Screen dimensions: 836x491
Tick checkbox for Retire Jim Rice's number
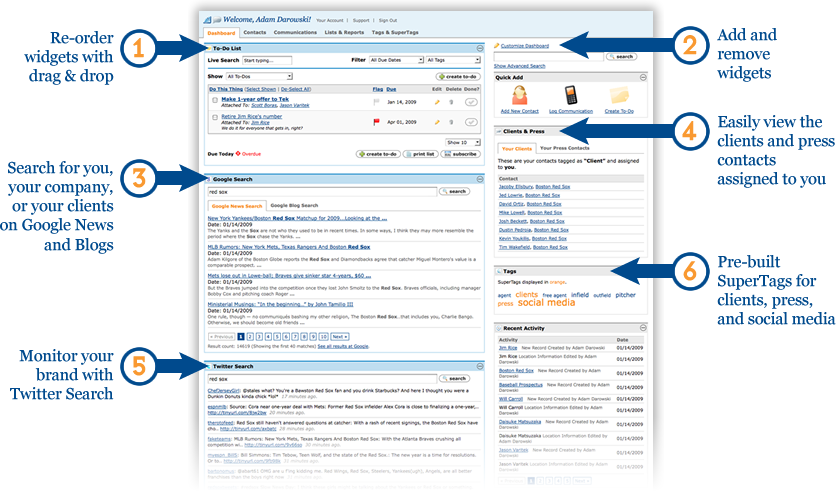[x=215, y=117]
